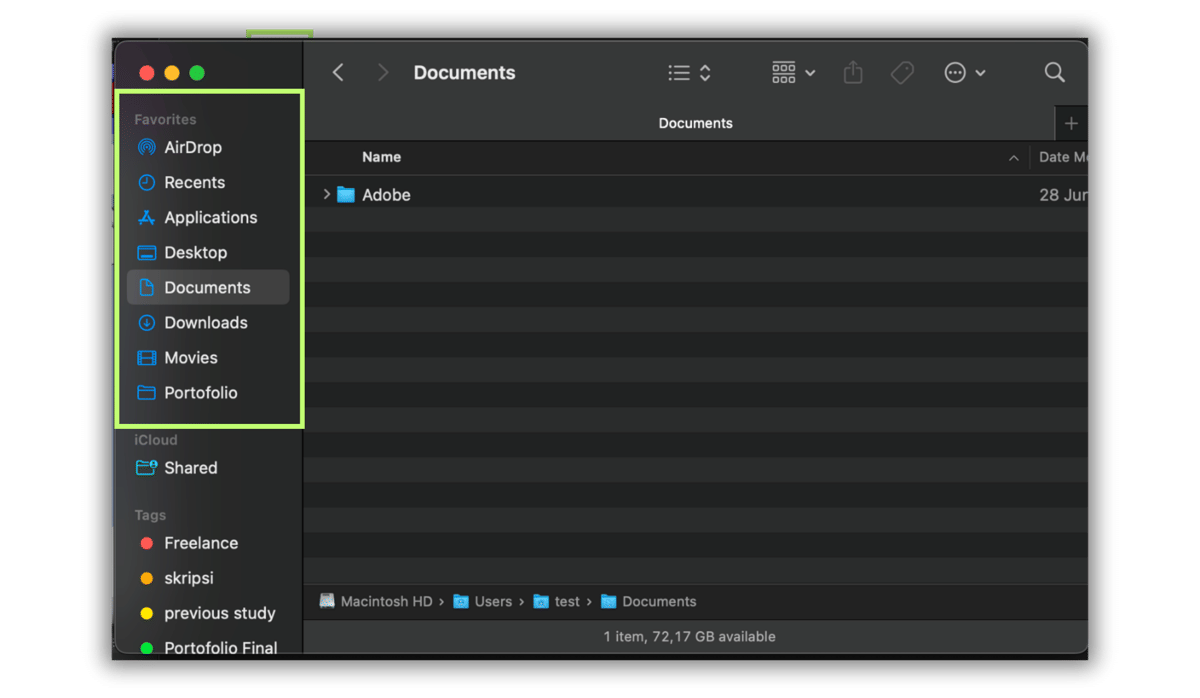
Task: Open the grouping options dropdown
Action: tap(792, 72)
